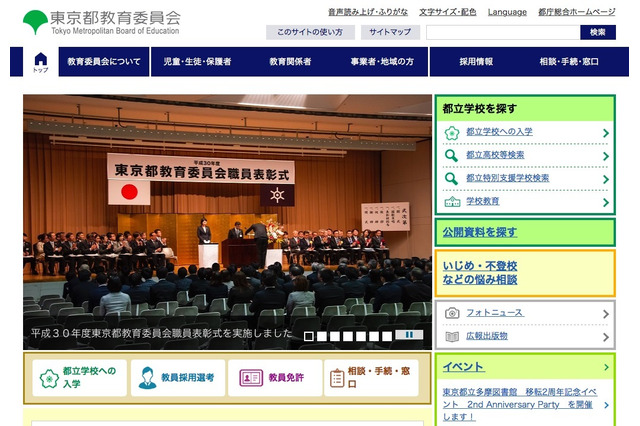Open 東京都立多摩図書館 2nd Anniversary Party link
The height and width of the screenshot is (426, 640).
[520, 404]
